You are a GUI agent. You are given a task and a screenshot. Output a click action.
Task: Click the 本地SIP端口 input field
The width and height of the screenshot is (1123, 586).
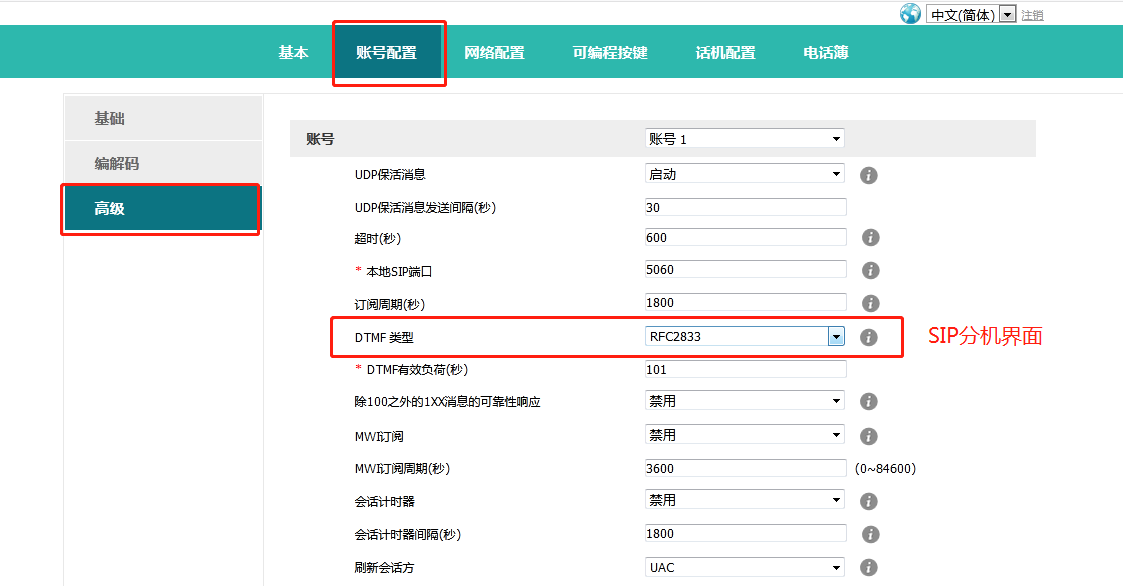pos(746,270)
